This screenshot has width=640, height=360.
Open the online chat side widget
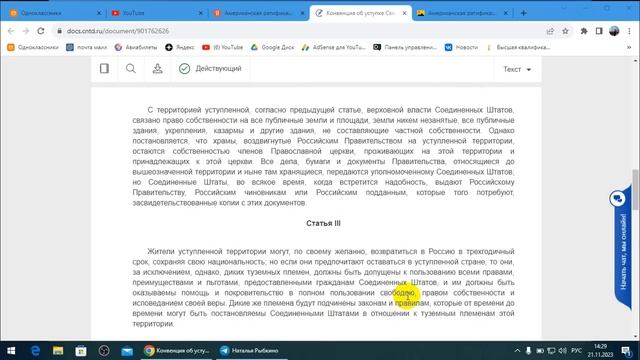tap(622, 248)
